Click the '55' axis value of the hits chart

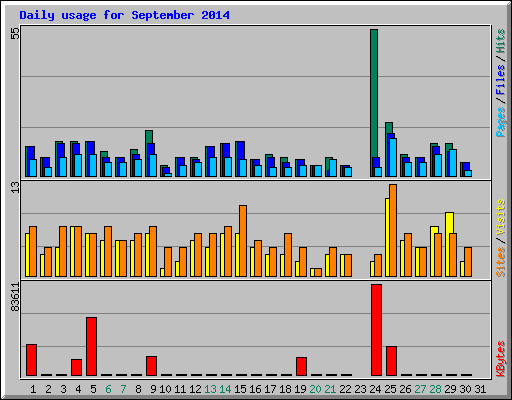click(15, 33)
